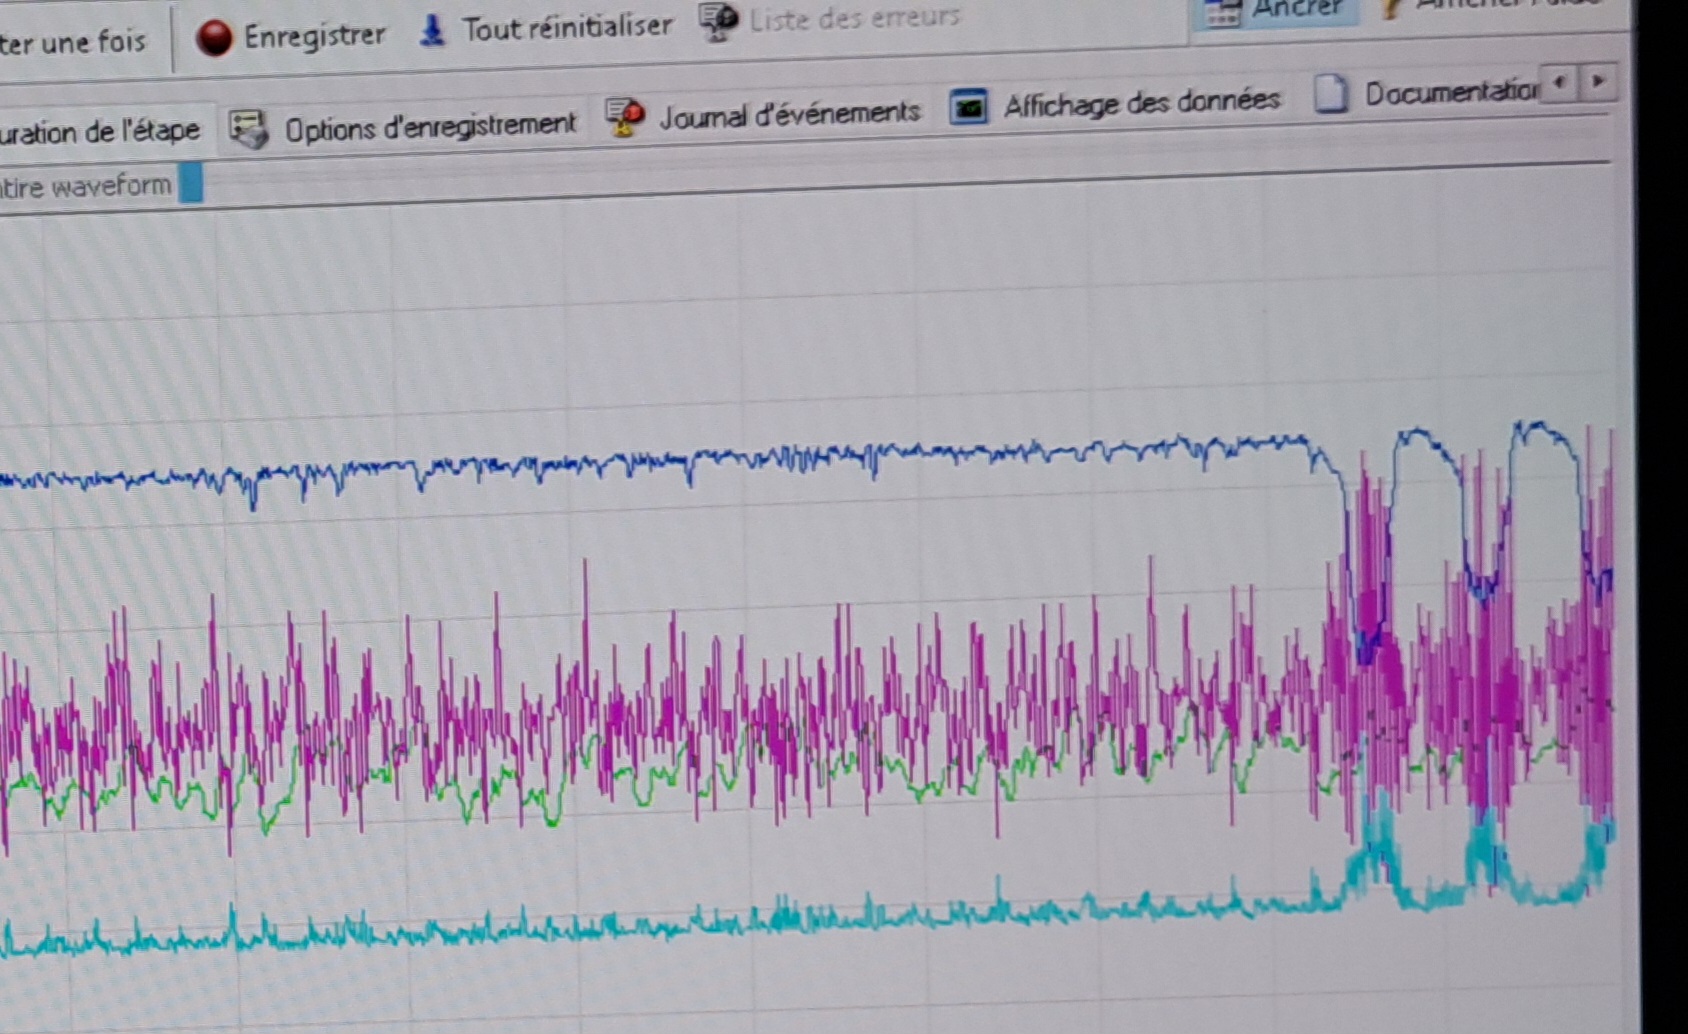Click the Ancrer docking icon
This screenshot has height=1034, width=1688.
1222,12
